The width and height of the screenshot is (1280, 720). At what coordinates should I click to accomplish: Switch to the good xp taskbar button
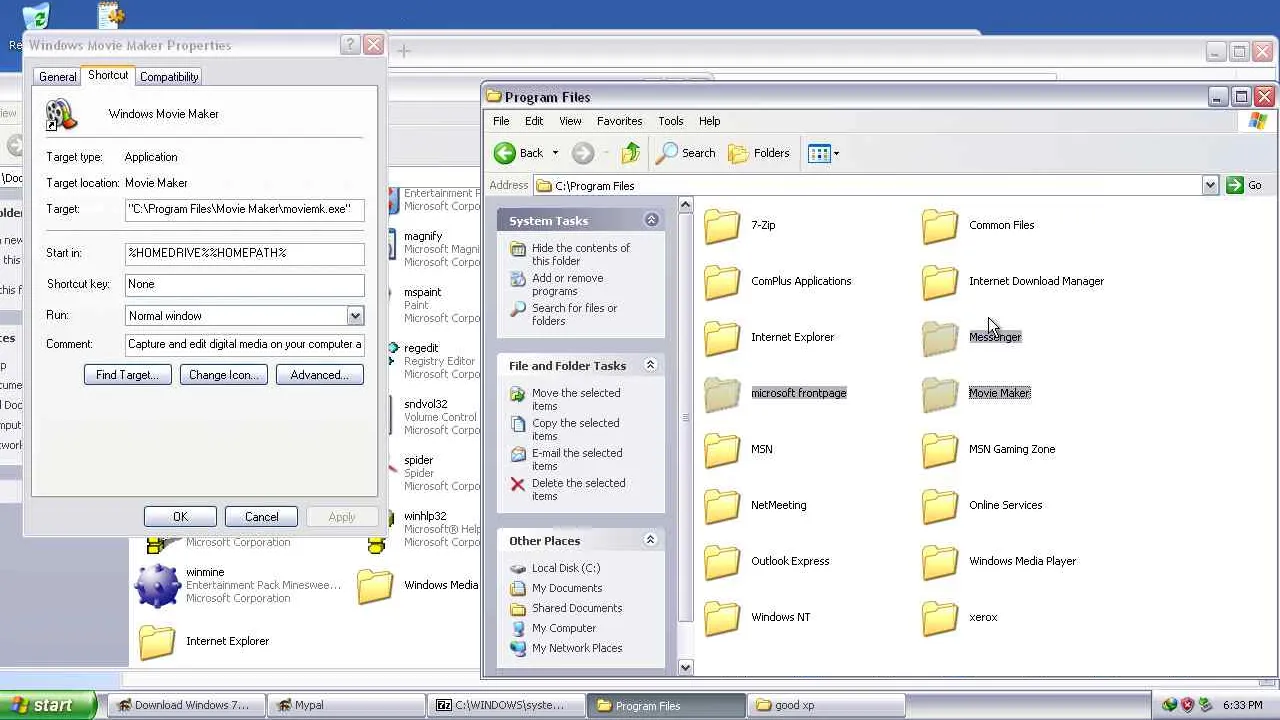(x=826, y=705)
